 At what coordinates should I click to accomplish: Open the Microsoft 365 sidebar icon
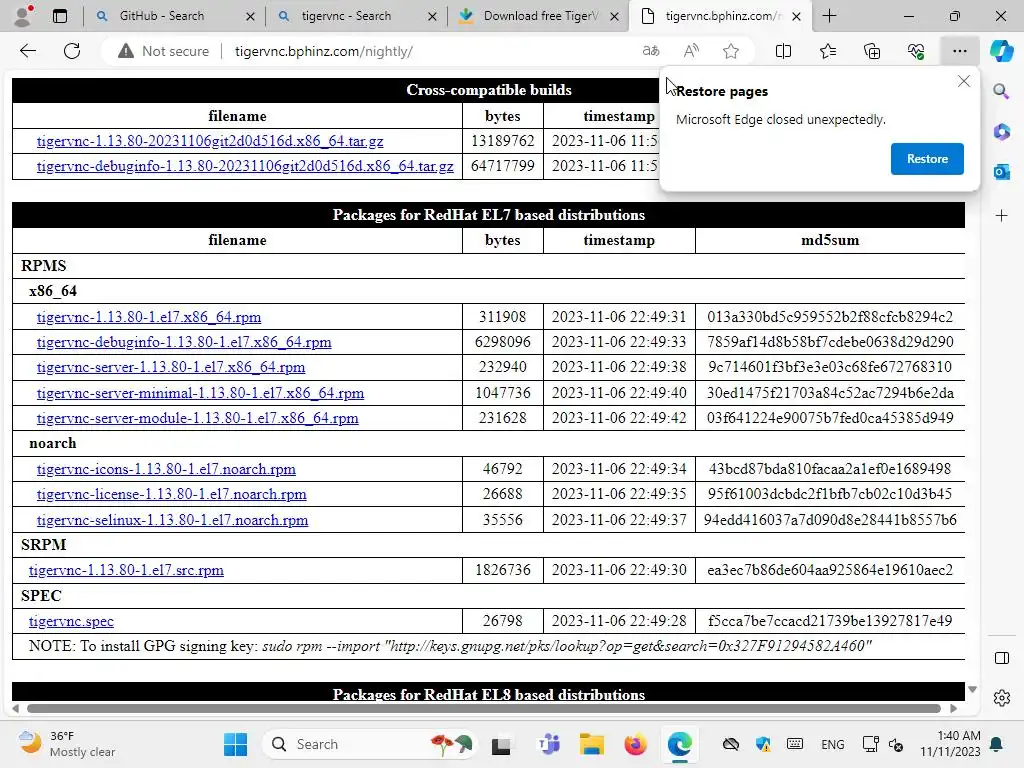tap(1001, 131)
